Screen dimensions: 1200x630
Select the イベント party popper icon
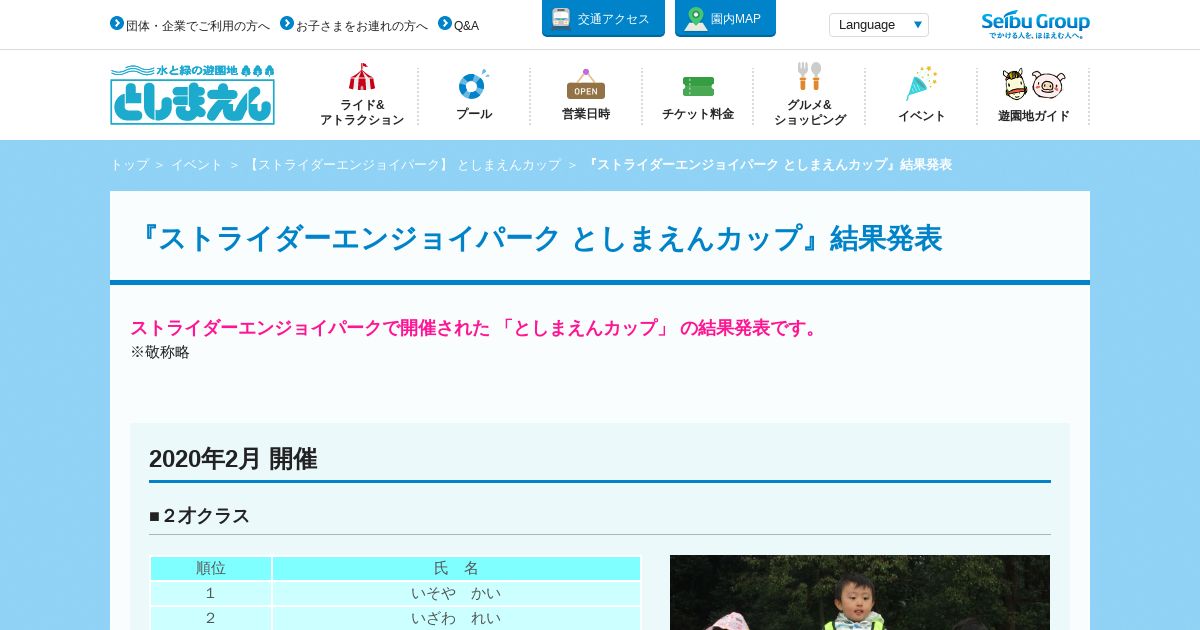coord(921,84)
